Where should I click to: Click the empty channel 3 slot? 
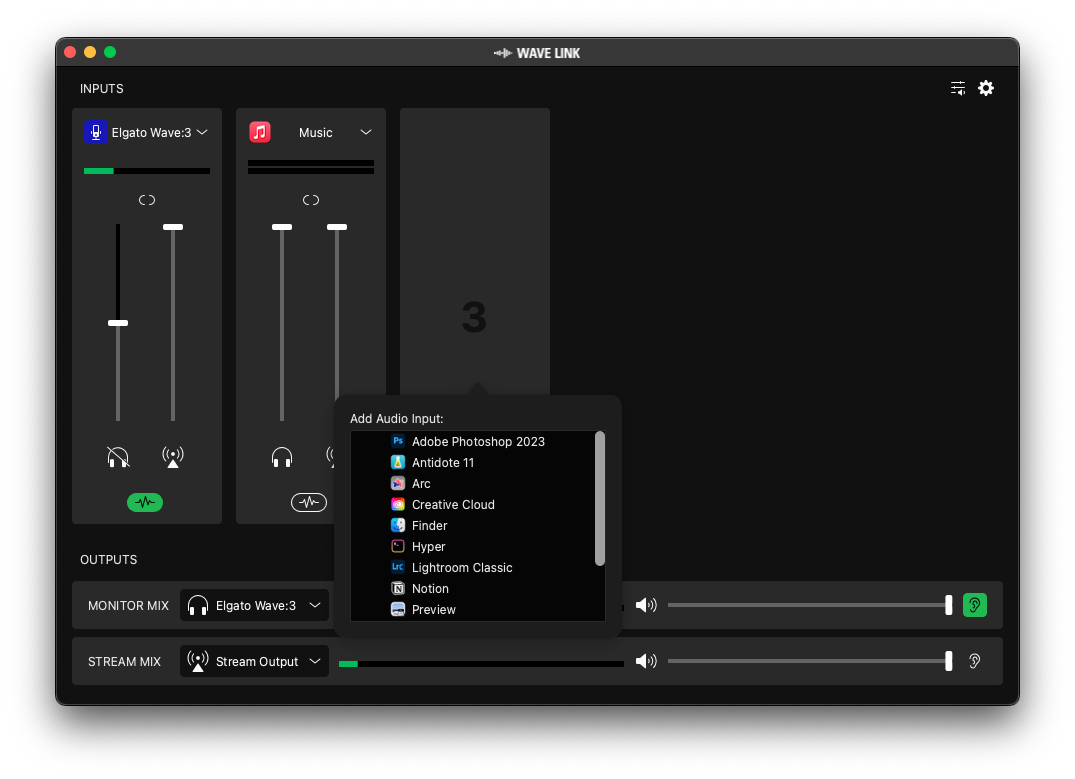(474, 251)
